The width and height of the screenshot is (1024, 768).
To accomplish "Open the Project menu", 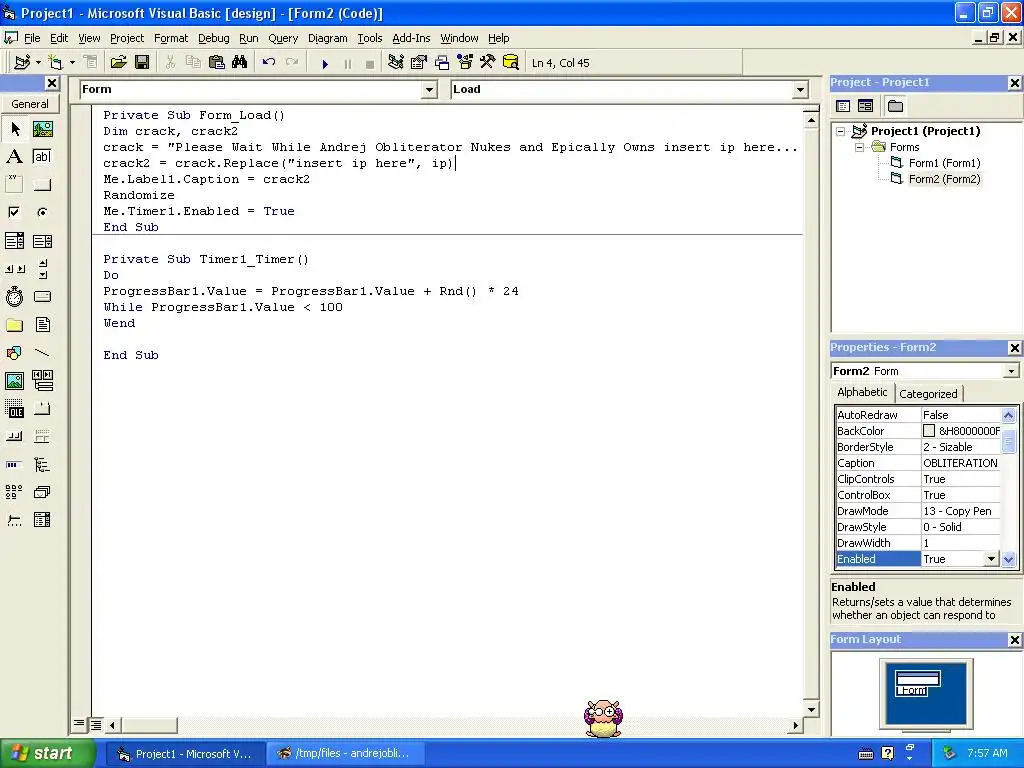I will coord(127,38).
